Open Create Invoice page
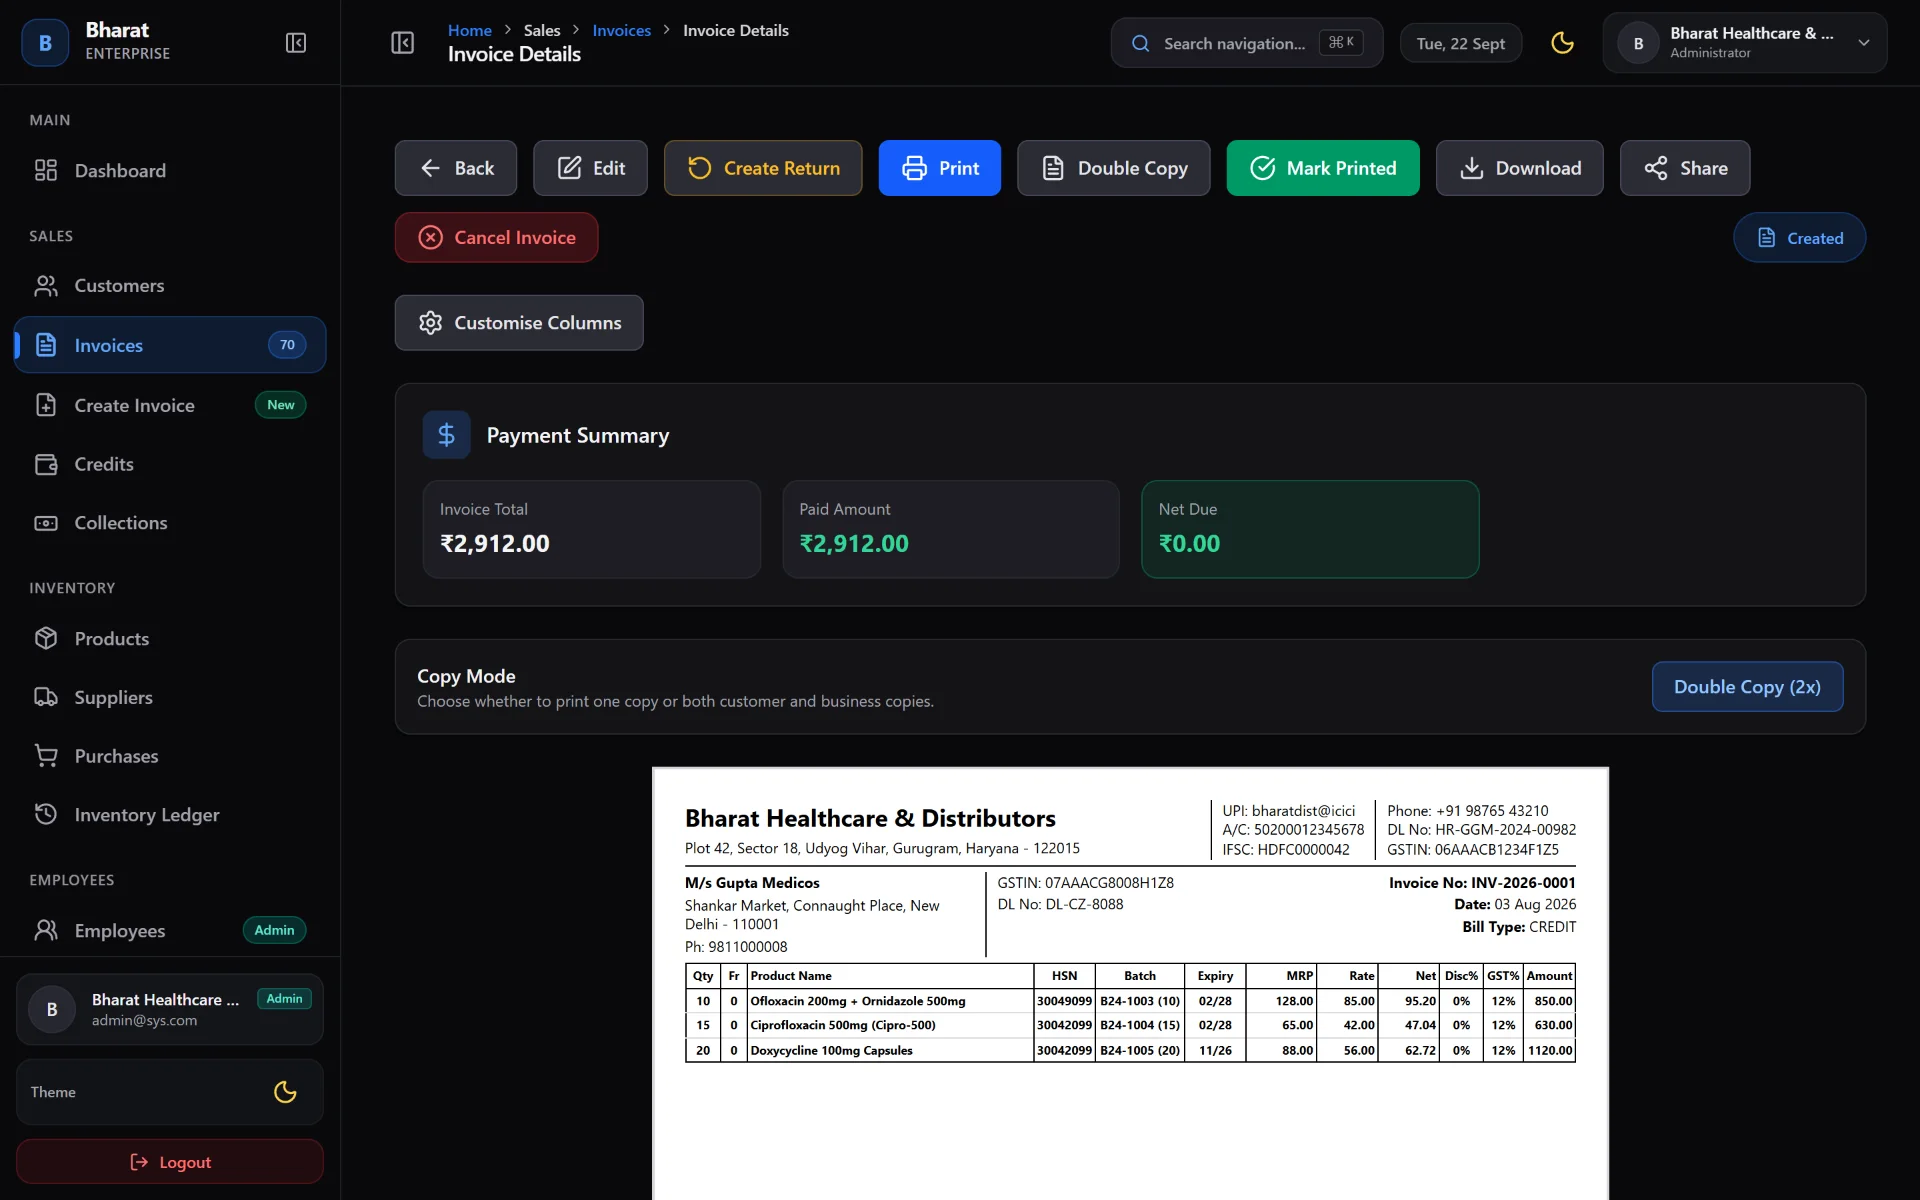 click(170, 405)
